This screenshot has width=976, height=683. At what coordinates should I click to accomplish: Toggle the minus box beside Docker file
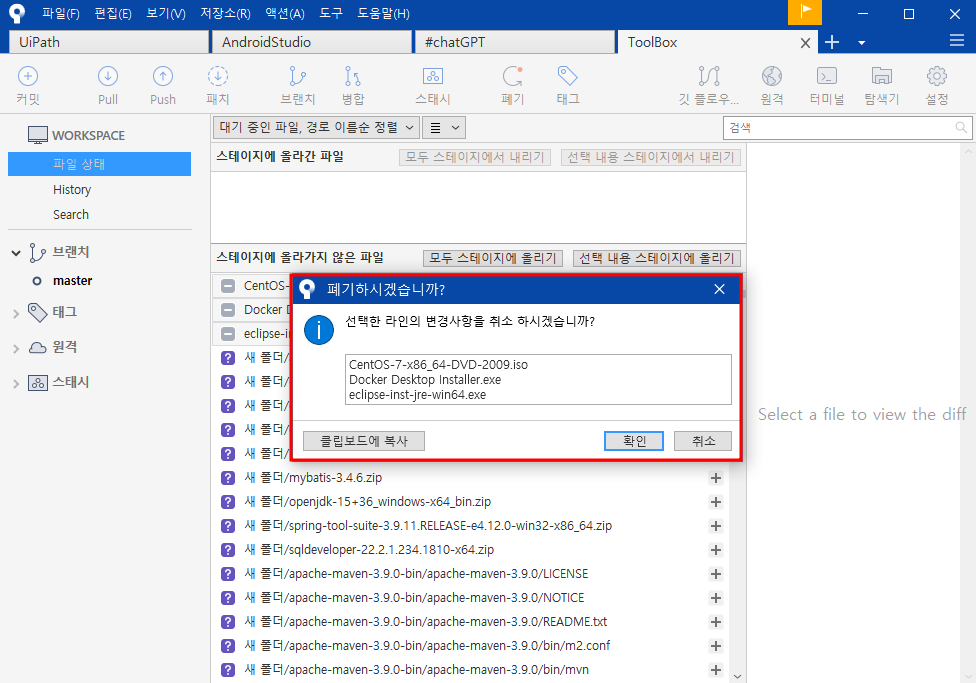(x=228, y=309)
